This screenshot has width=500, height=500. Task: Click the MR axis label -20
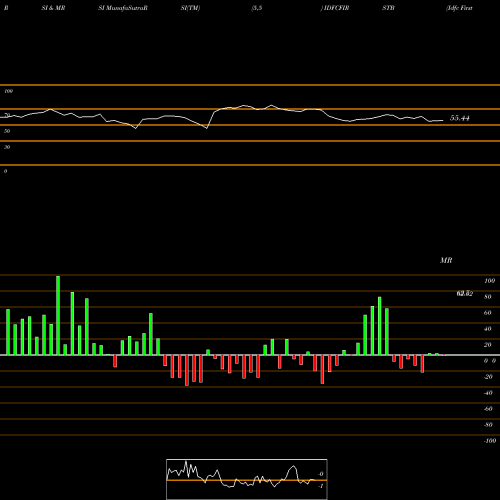488,377
